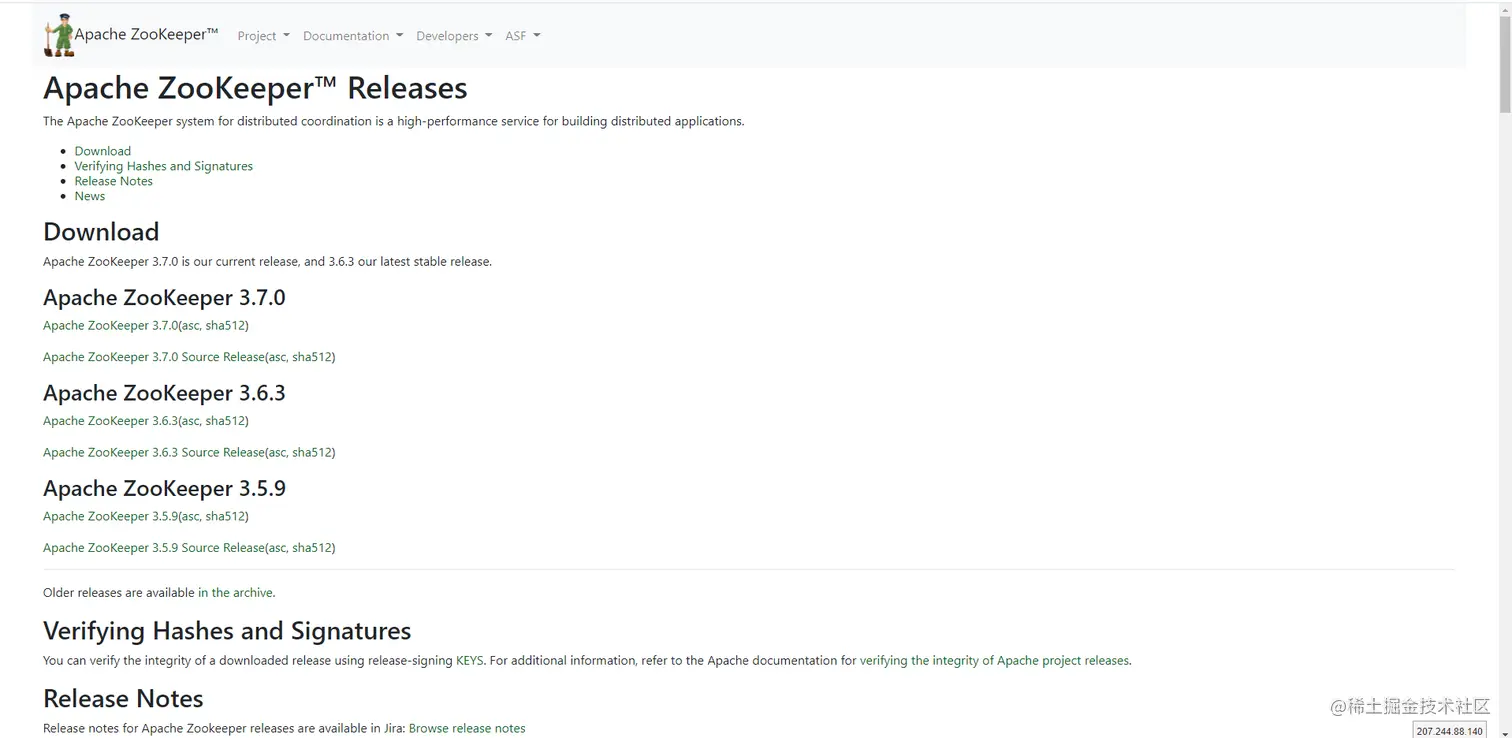Screen dimensions: 1512x738
Task: Open the release-signing KEYS link
Action: pos(470,661)
